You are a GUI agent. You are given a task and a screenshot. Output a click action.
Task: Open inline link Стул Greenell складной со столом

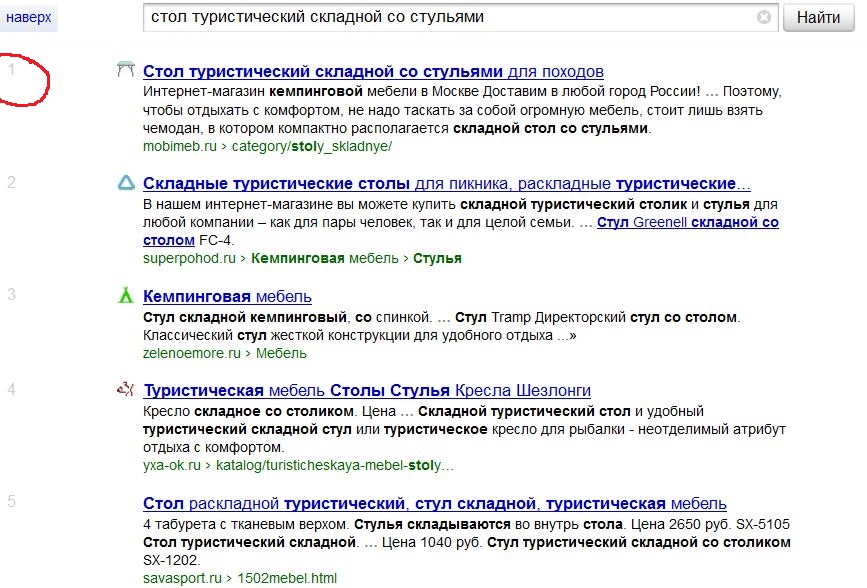coord(687,222)
